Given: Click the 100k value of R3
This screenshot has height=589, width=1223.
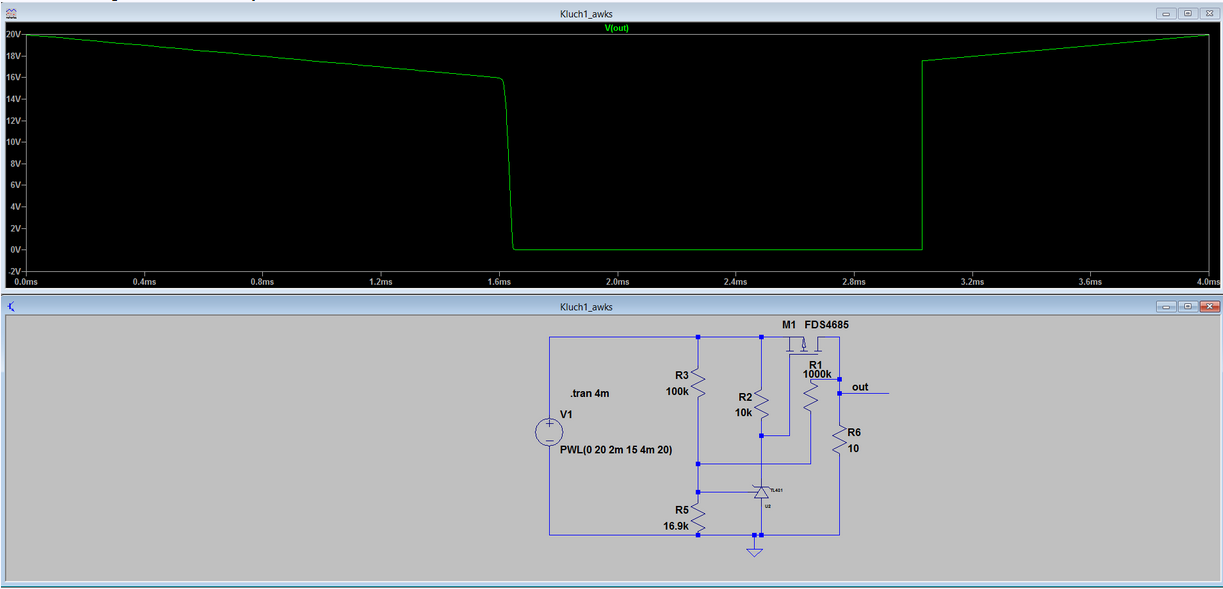Looking at the screenshot, I should coord(677,391).
